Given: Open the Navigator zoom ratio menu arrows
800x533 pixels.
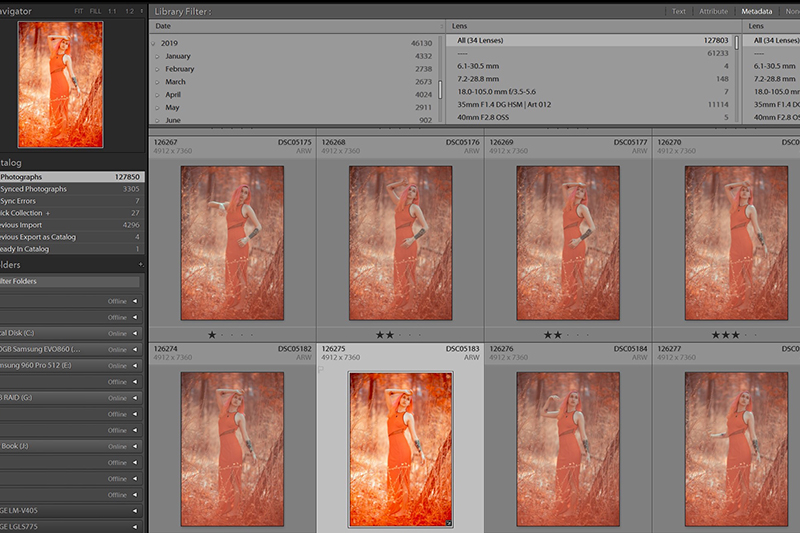Looking at the screenshot, I should coord(141,11).
